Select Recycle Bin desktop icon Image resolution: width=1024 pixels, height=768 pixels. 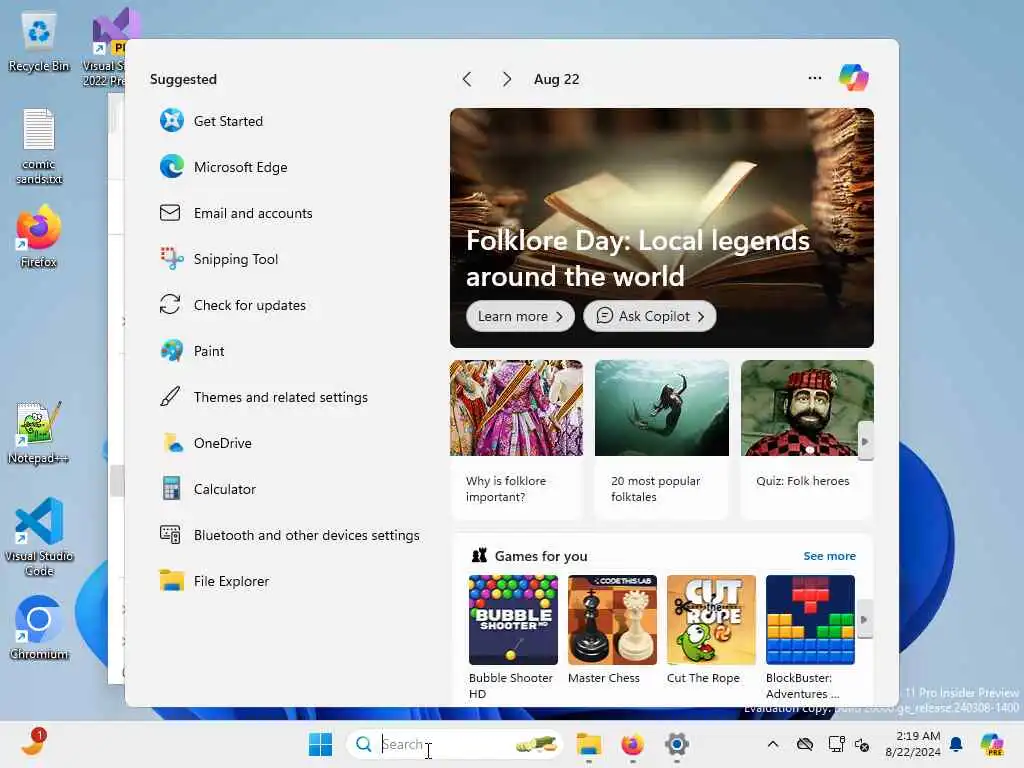click(39, 42)
